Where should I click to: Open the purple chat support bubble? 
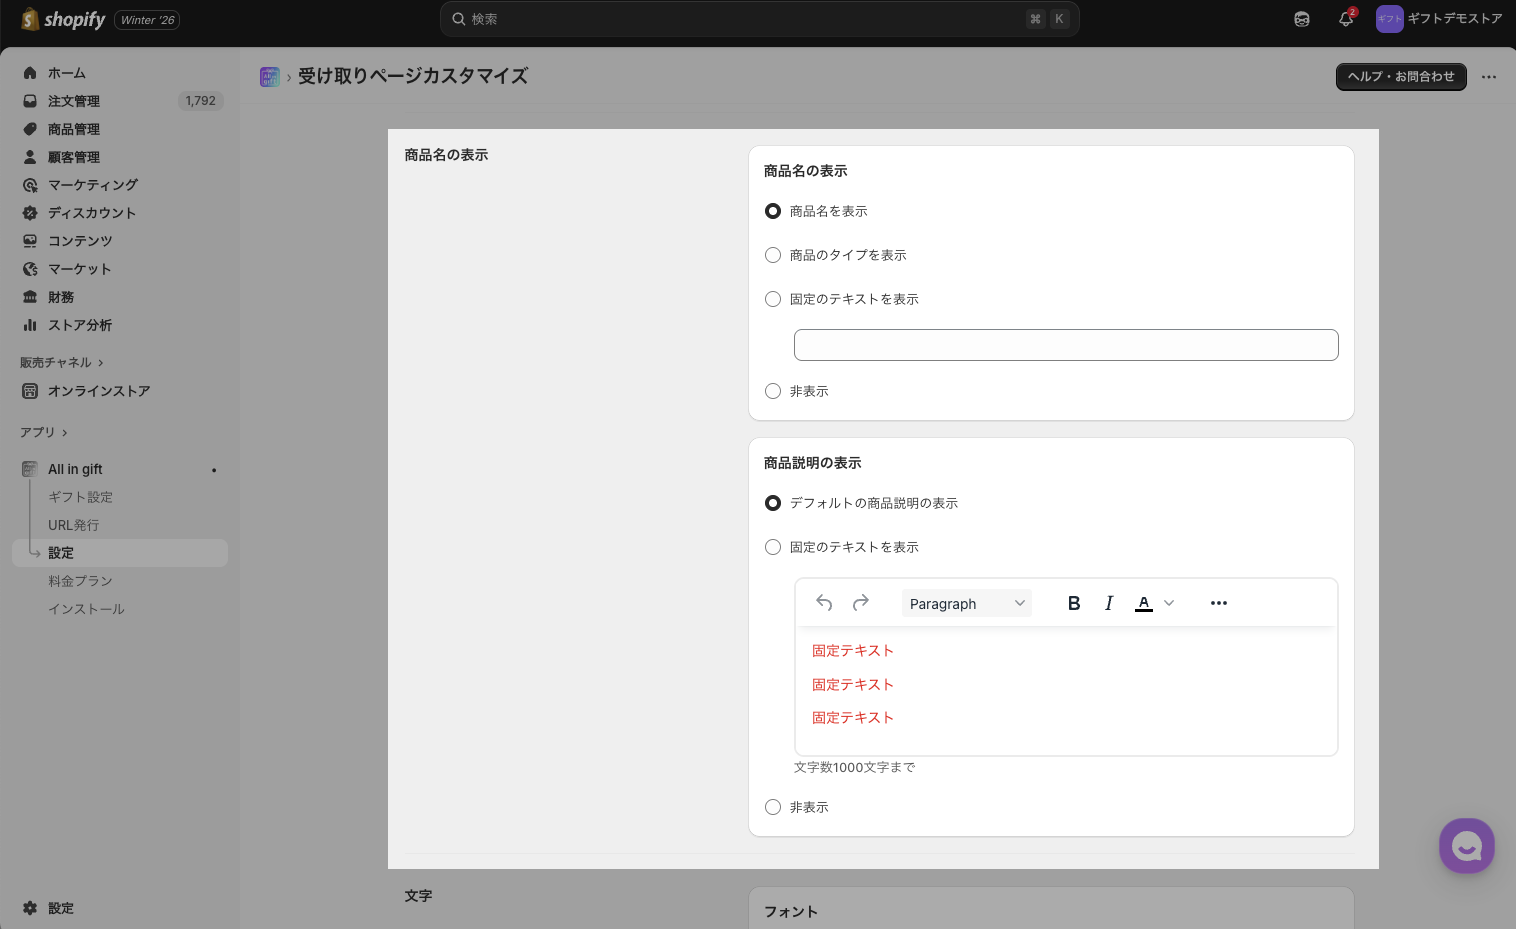pyautogui.click(x=1466, y=846)
